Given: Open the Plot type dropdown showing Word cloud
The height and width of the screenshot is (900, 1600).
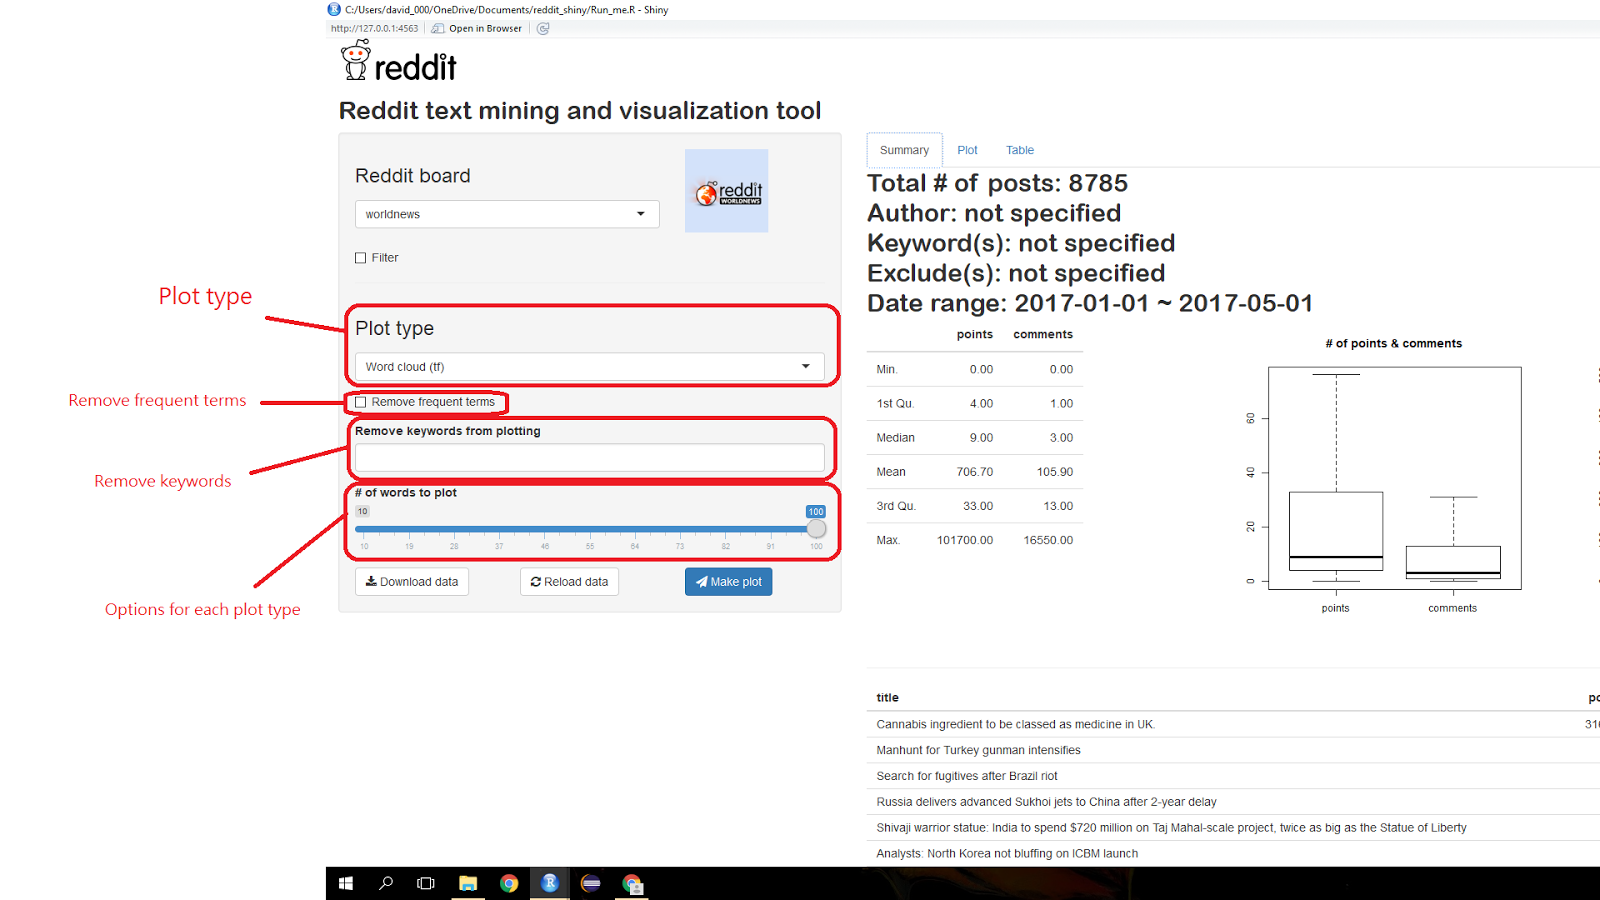Looking at the screenshot, I should point(589,366).
